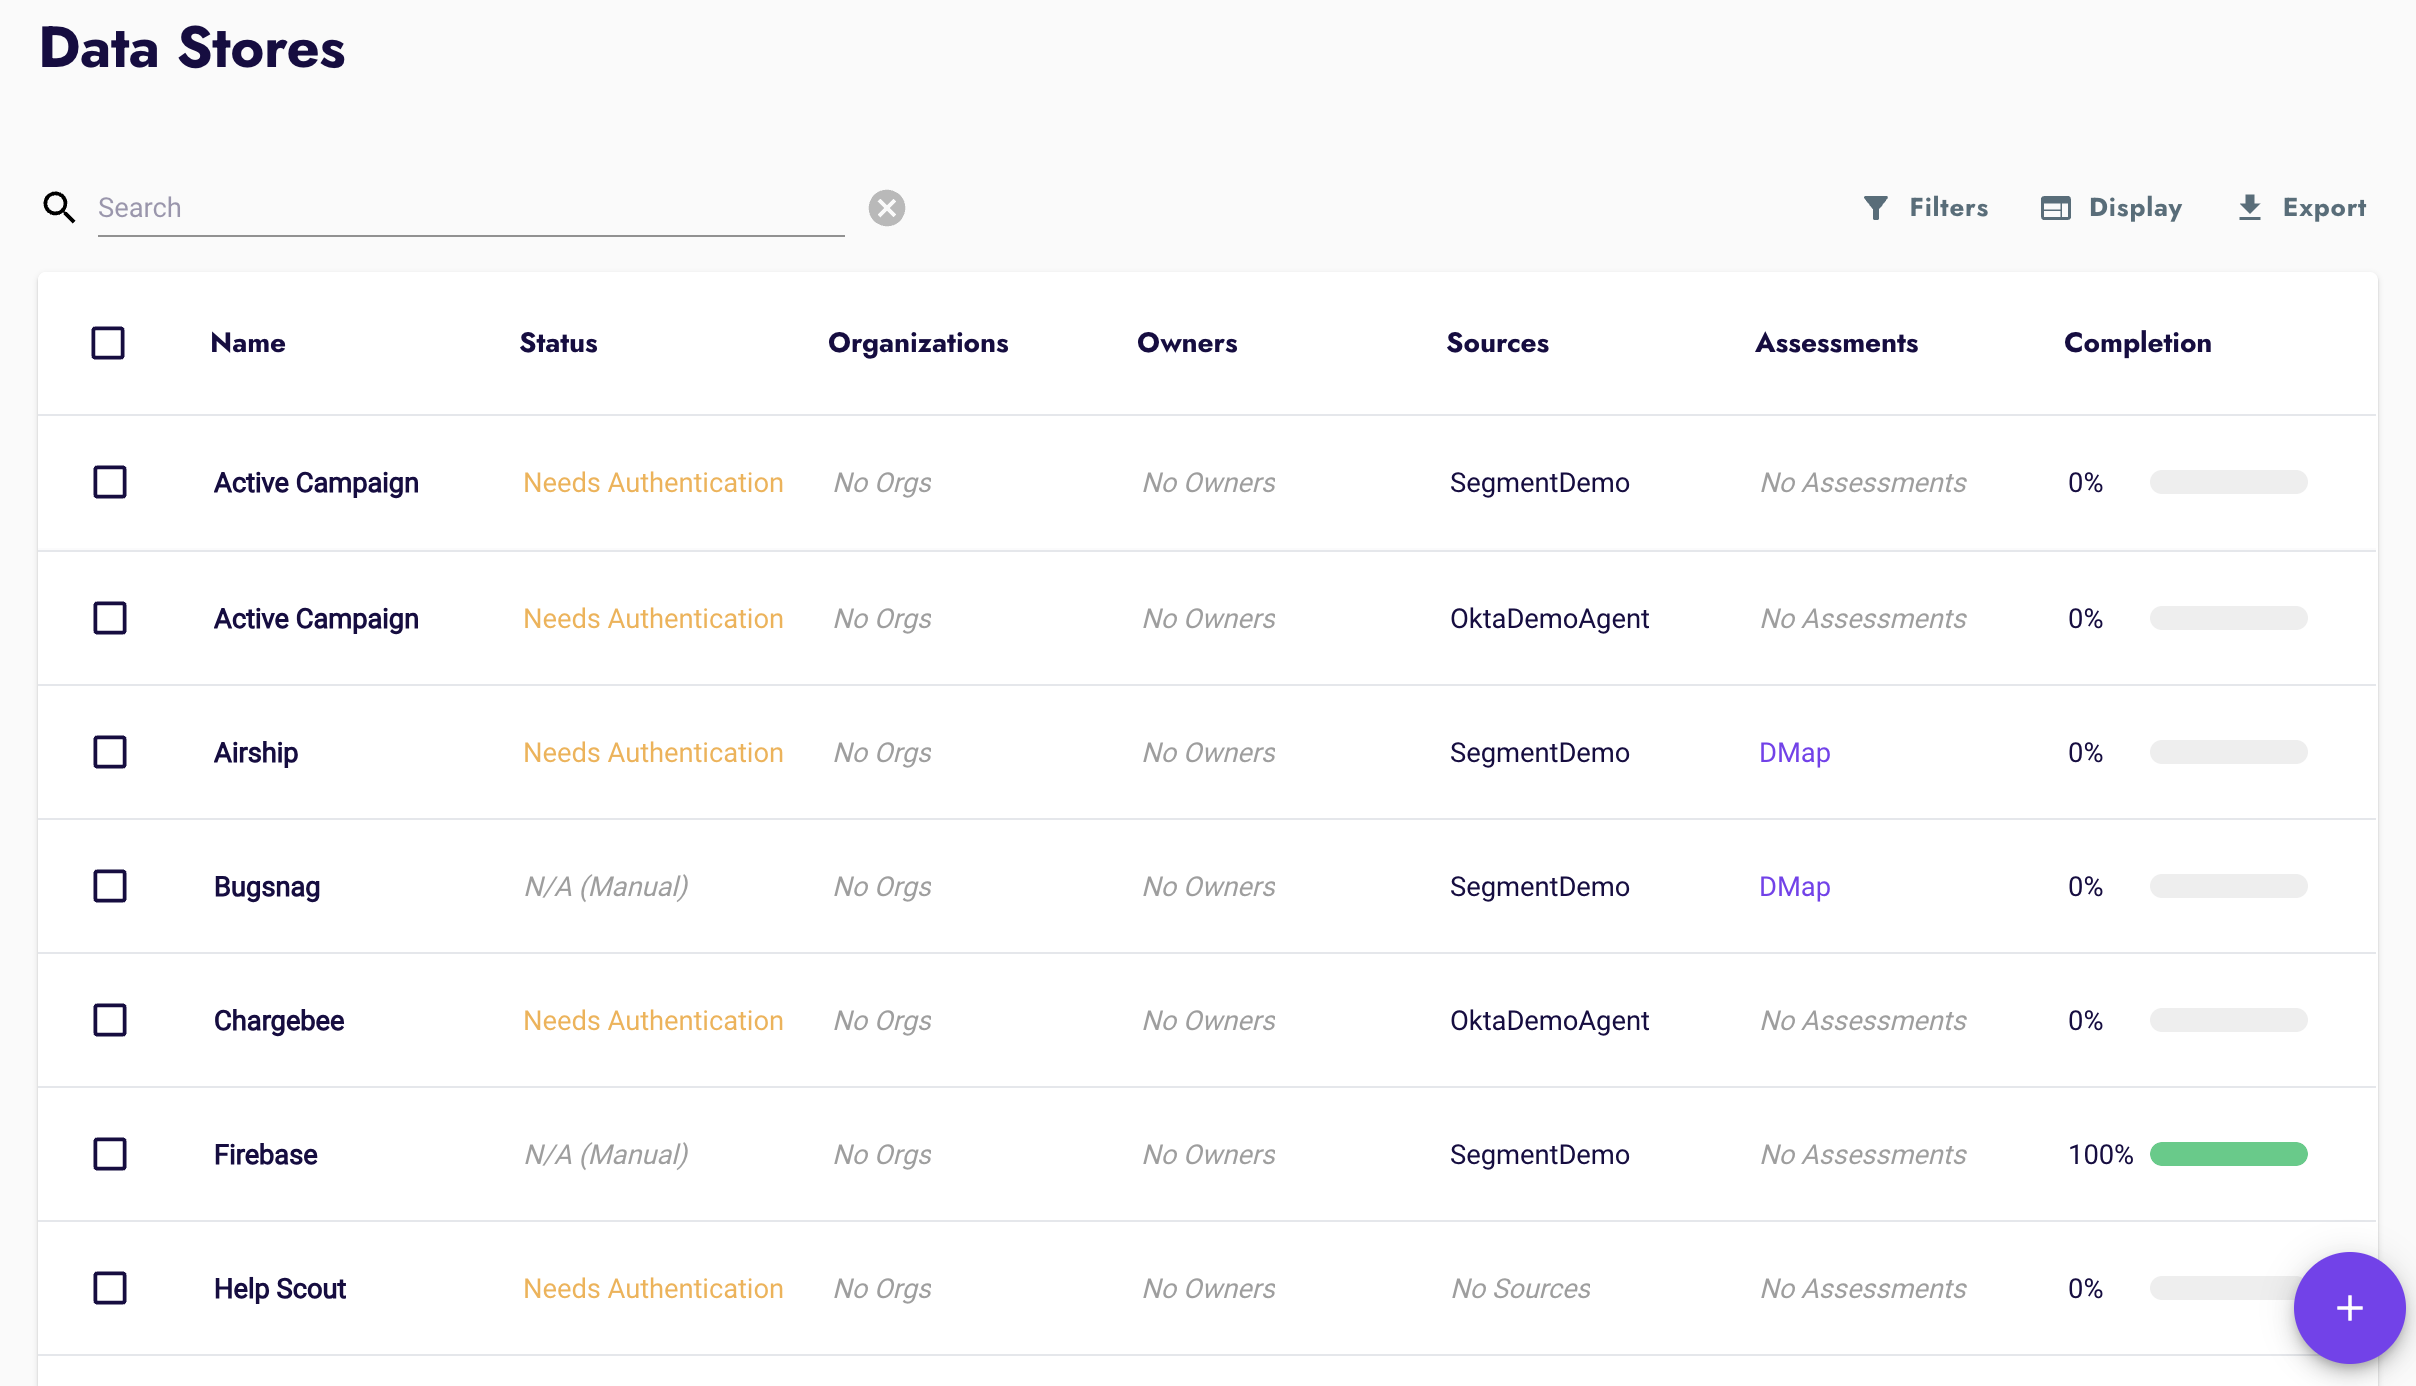Open the Airship data store
The height and width of the screenshot is (1386, 2416).
tap(256, 753)
